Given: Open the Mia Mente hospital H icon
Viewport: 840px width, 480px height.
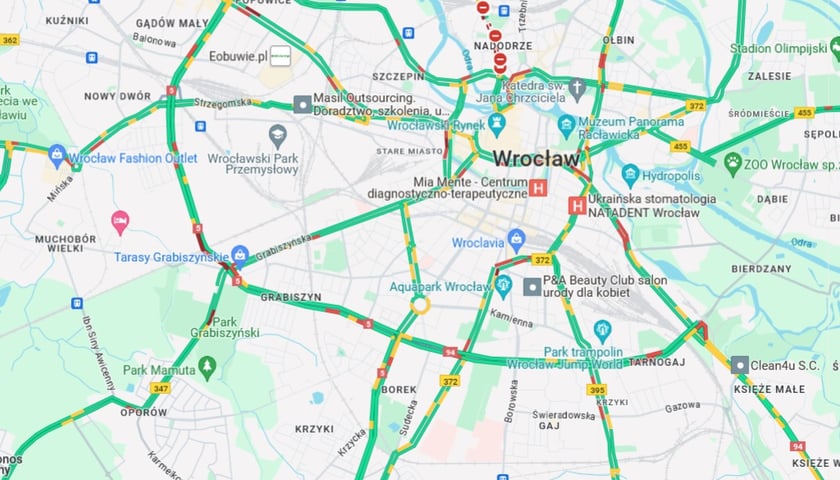Looking at the screenshot, I should (x=538, y=188).
